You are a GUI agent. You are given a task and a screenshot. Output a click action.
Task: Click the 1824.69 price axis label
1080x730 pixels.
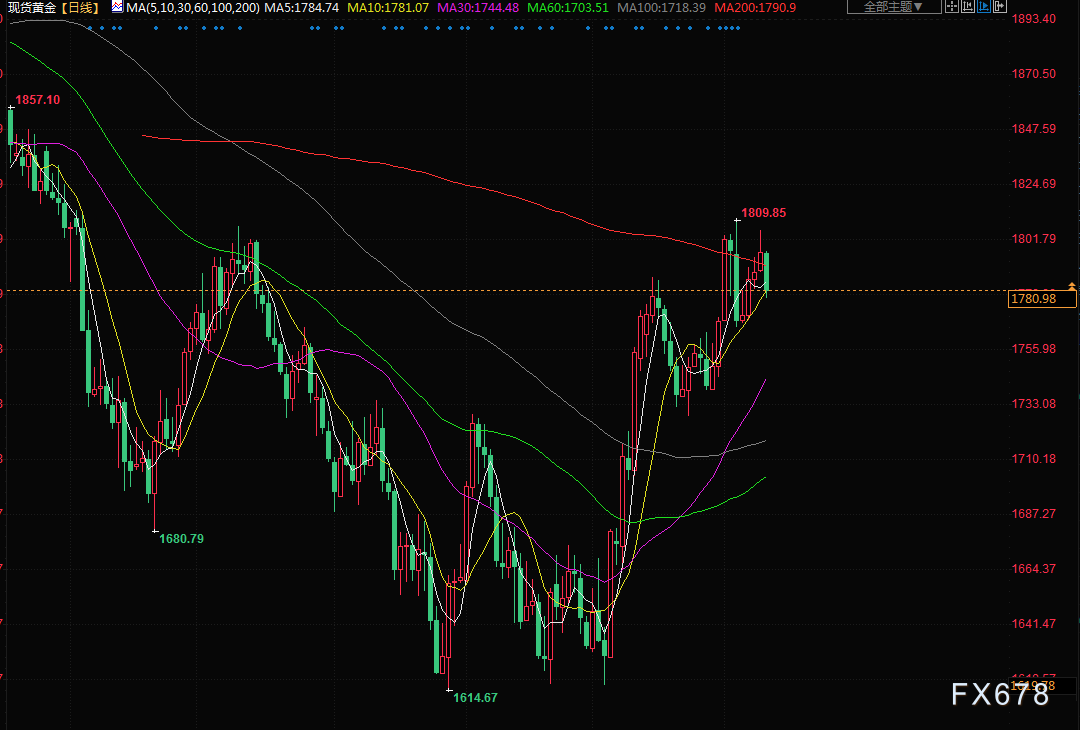click(x=1033, y=184)
